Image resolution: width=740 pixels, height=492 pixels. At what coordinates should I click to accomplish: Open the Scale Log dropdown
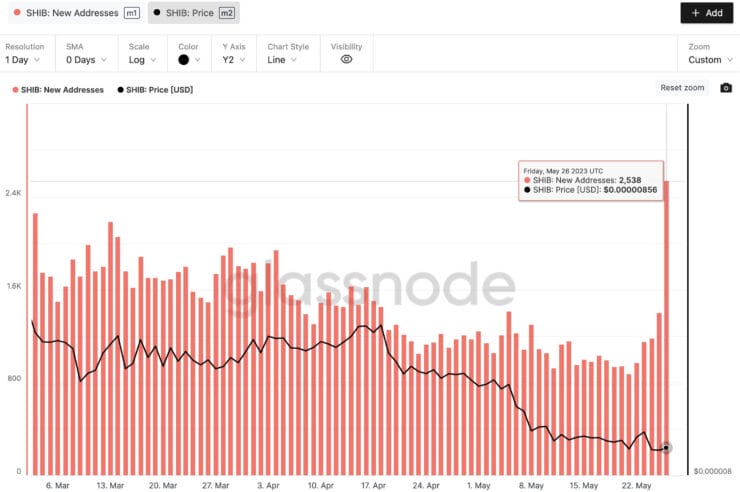[142, 60]
